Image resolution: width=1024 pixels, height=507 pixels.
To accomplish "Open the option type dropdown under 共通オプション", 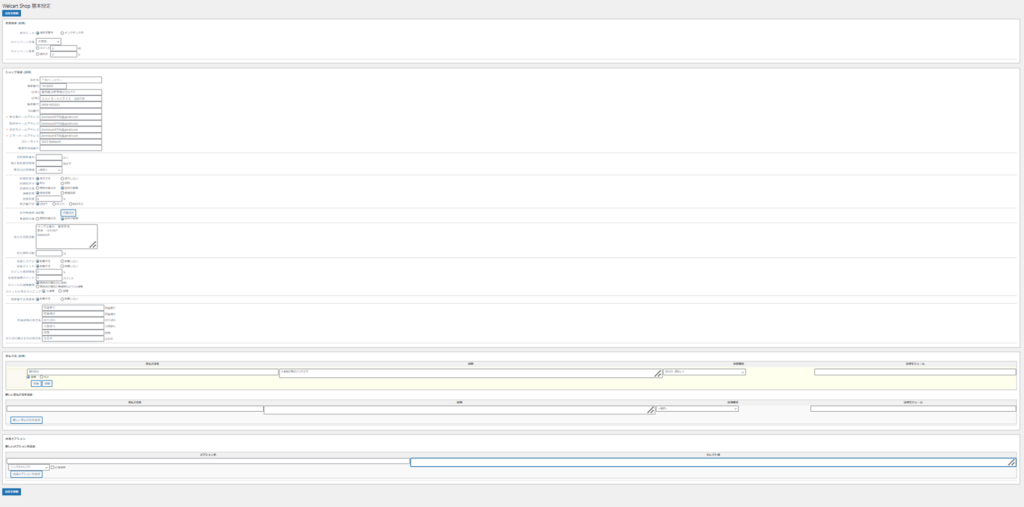I will [x=26, y=466].
